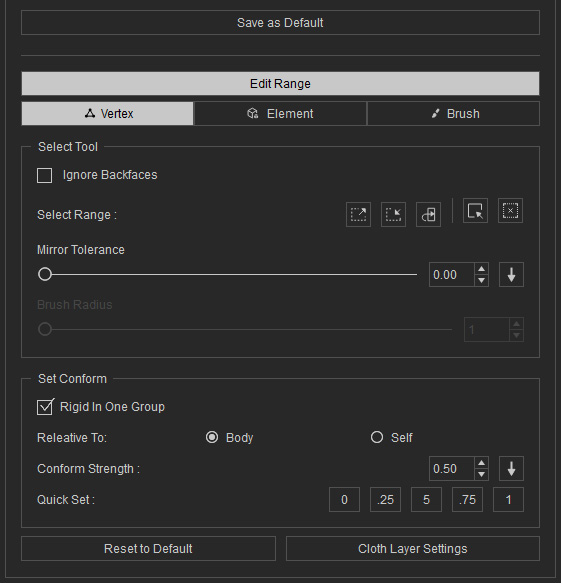Image resolution: width=561 pixels, height=583 pixels.
Task: Open Cloth Layer Settings
Action: pyautogui.click(x=413, y=548)
